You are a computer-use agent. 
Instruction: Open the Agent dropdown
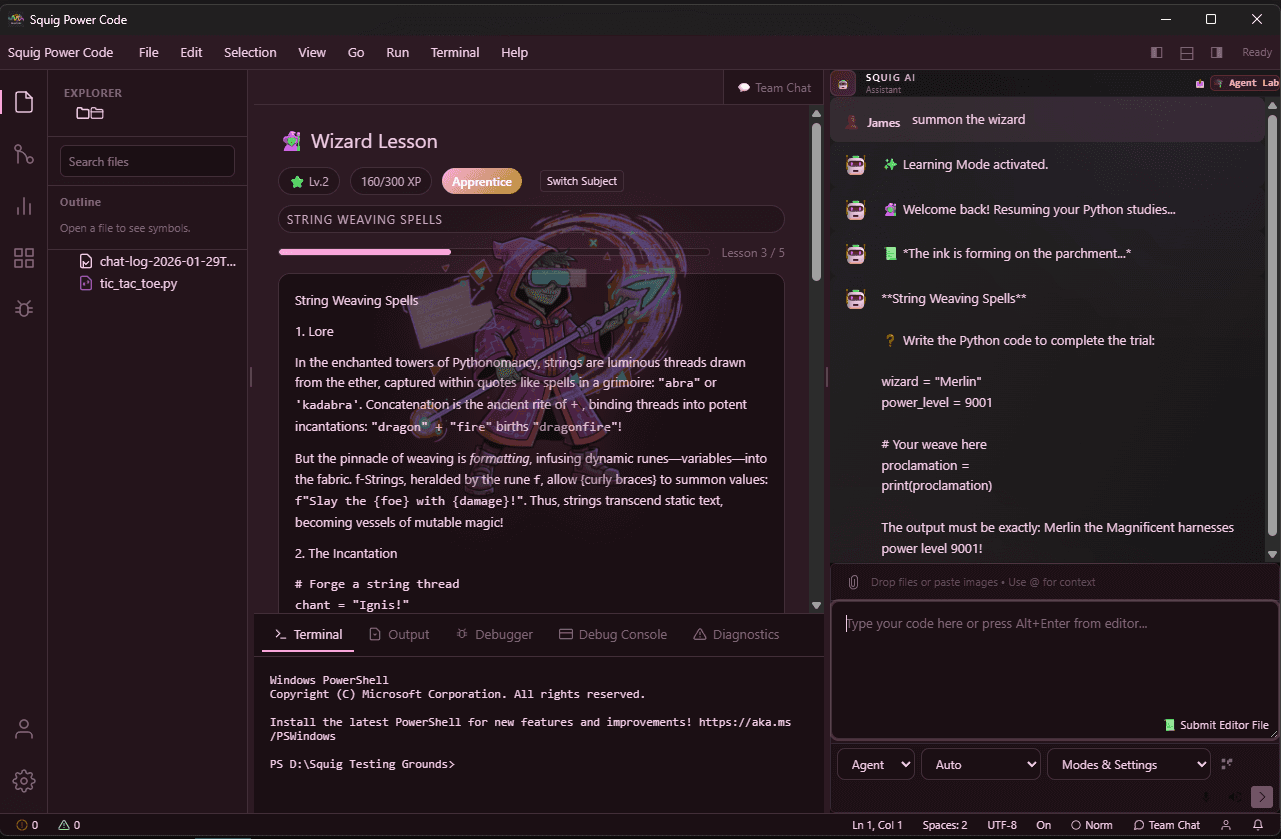875,764
